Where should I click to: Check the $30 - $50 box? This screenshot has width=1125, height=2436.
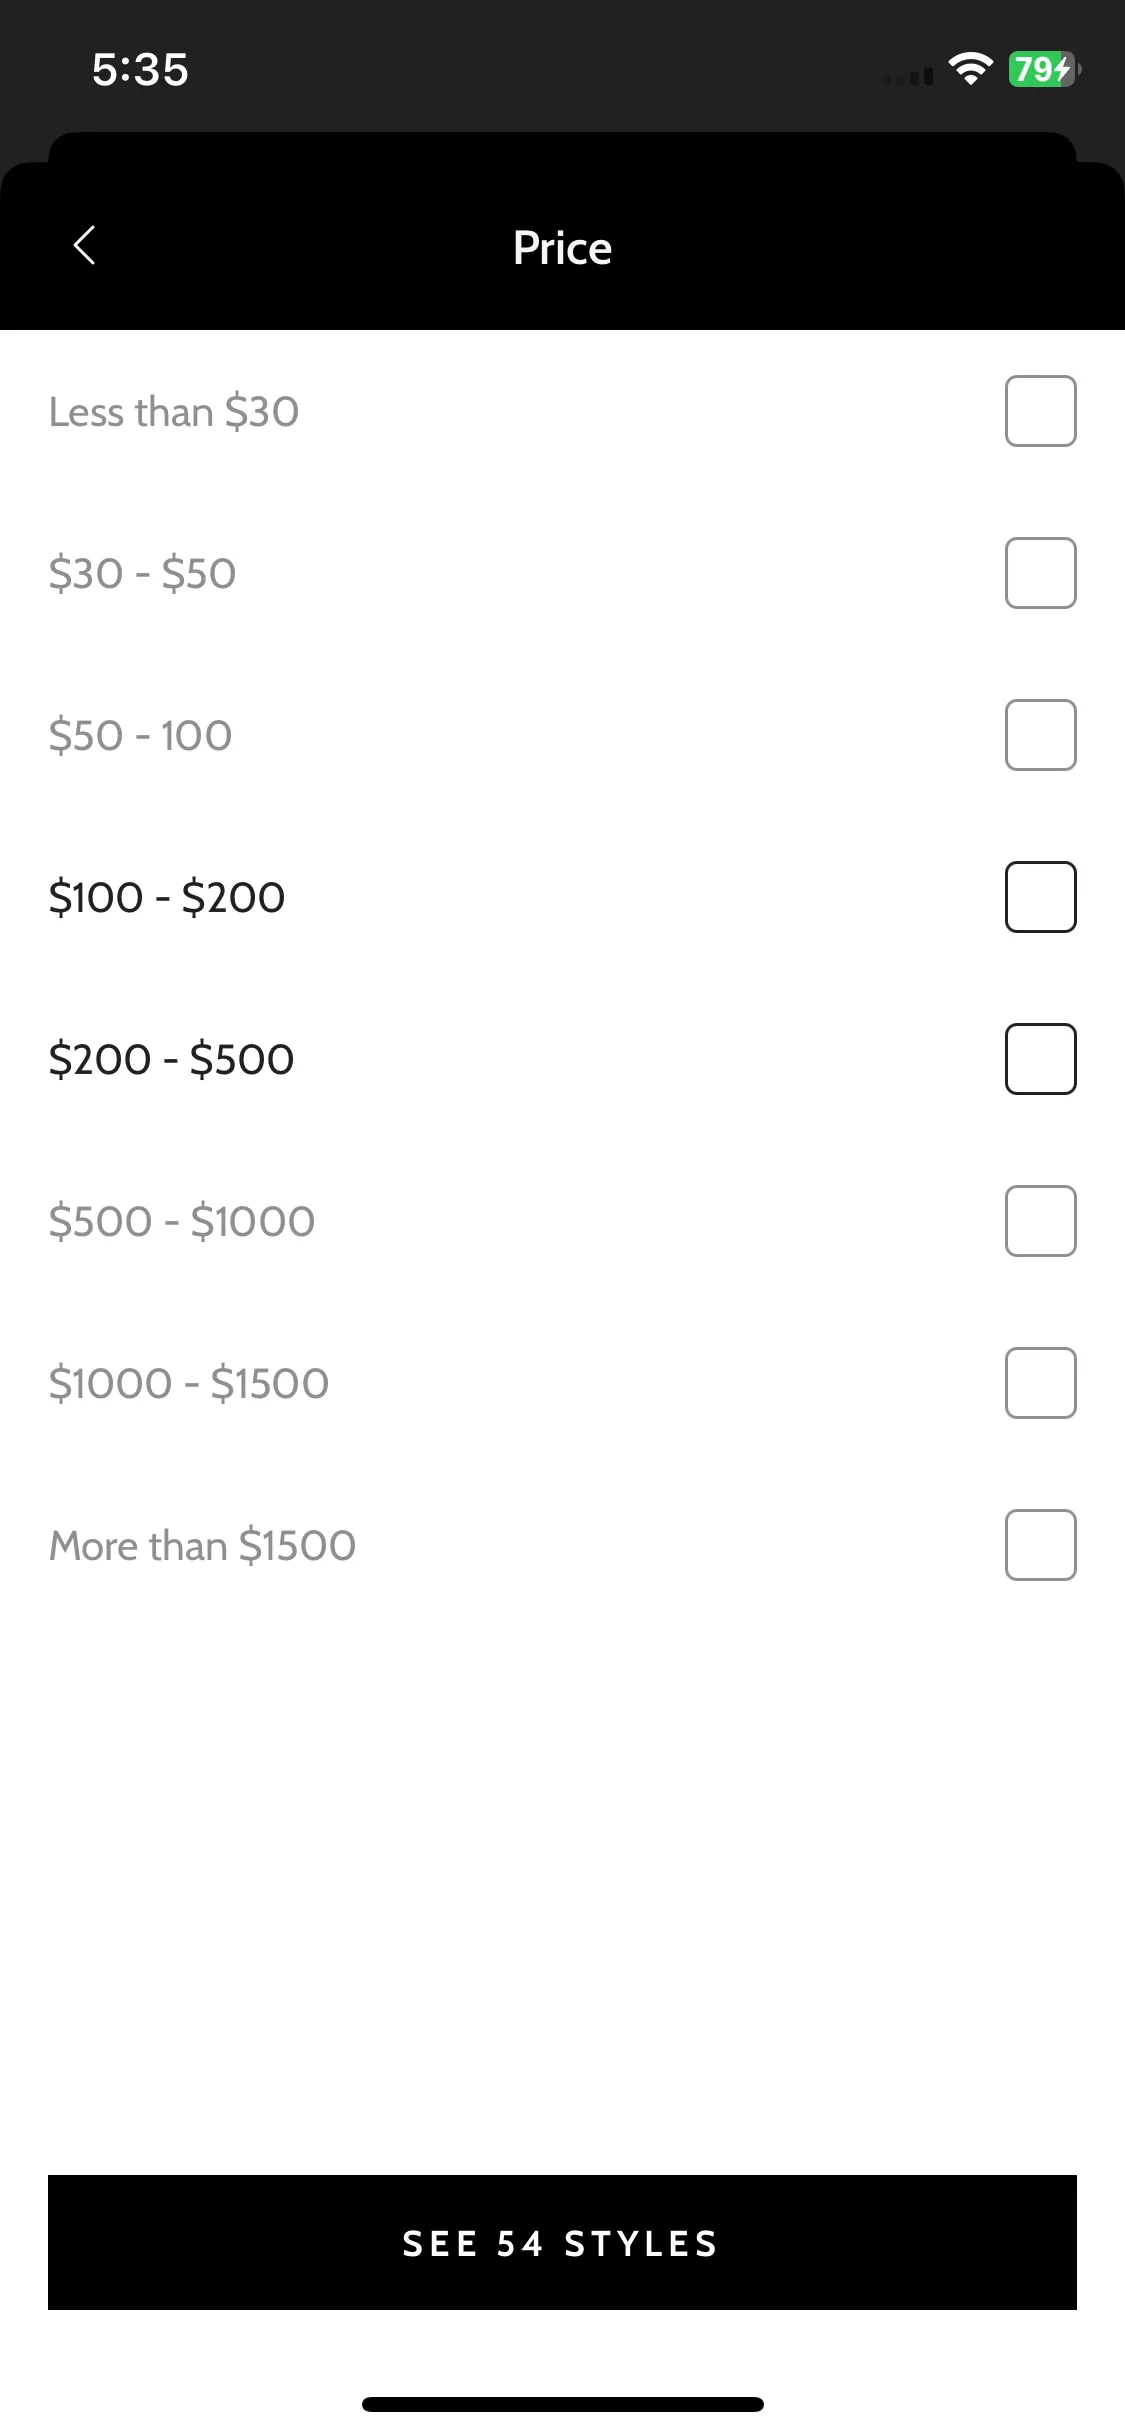click(1040, 573)
